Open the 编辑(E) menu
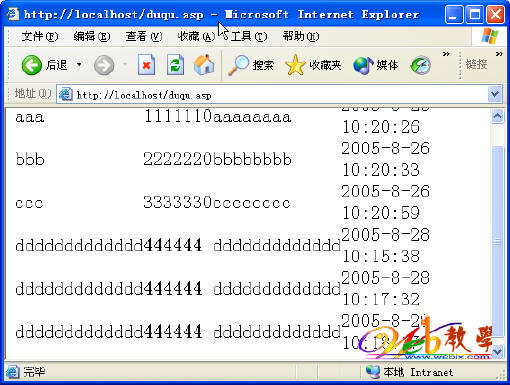This screenshot has height=385, width=510. click(92, 36)
